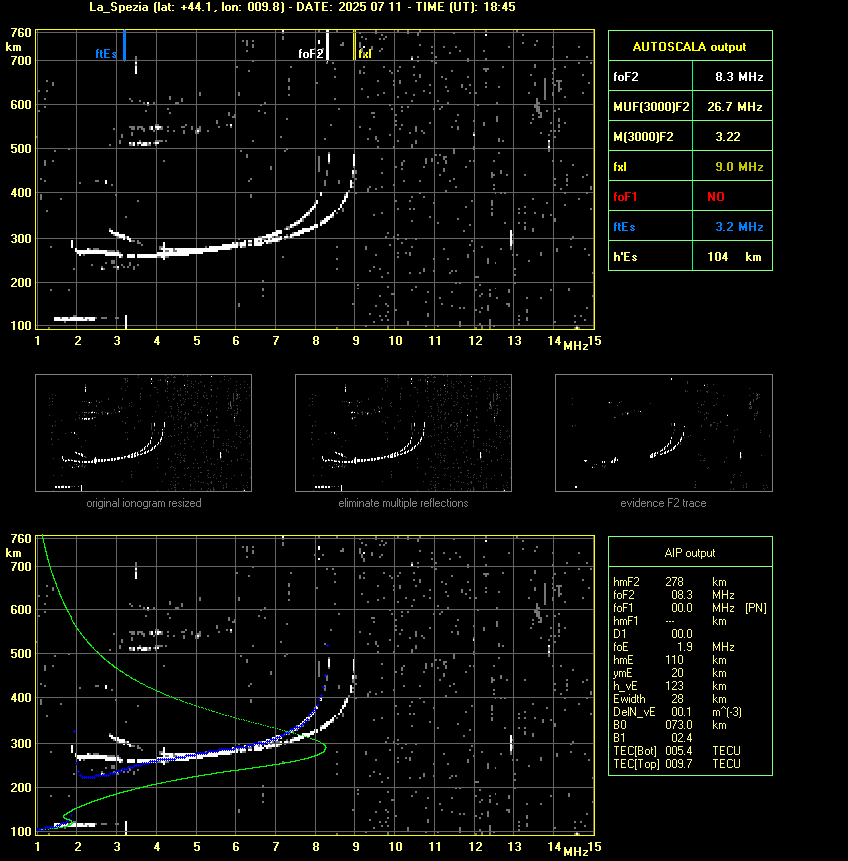Image resolution: width=848 pixels, height=861 pixels.
Task: Select the B0 '073.0' value
Action: point(679,725)
